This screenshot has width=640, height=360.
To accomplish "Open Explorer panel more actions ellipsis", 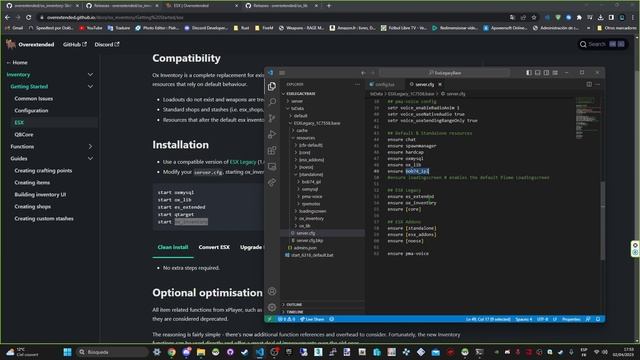I will 358,84.
